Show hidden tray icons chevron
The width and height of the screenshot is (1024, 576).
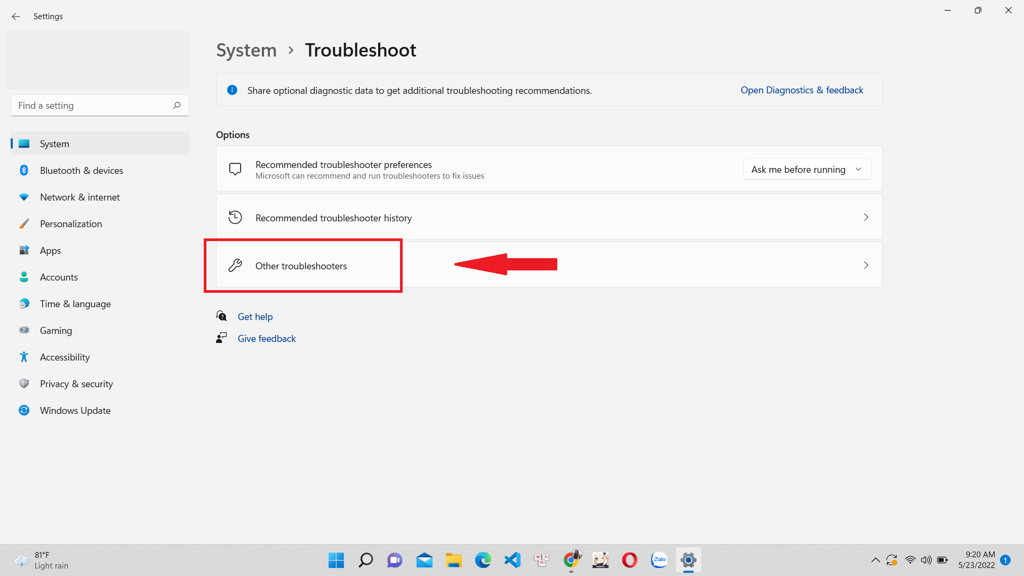pos(875,560)
